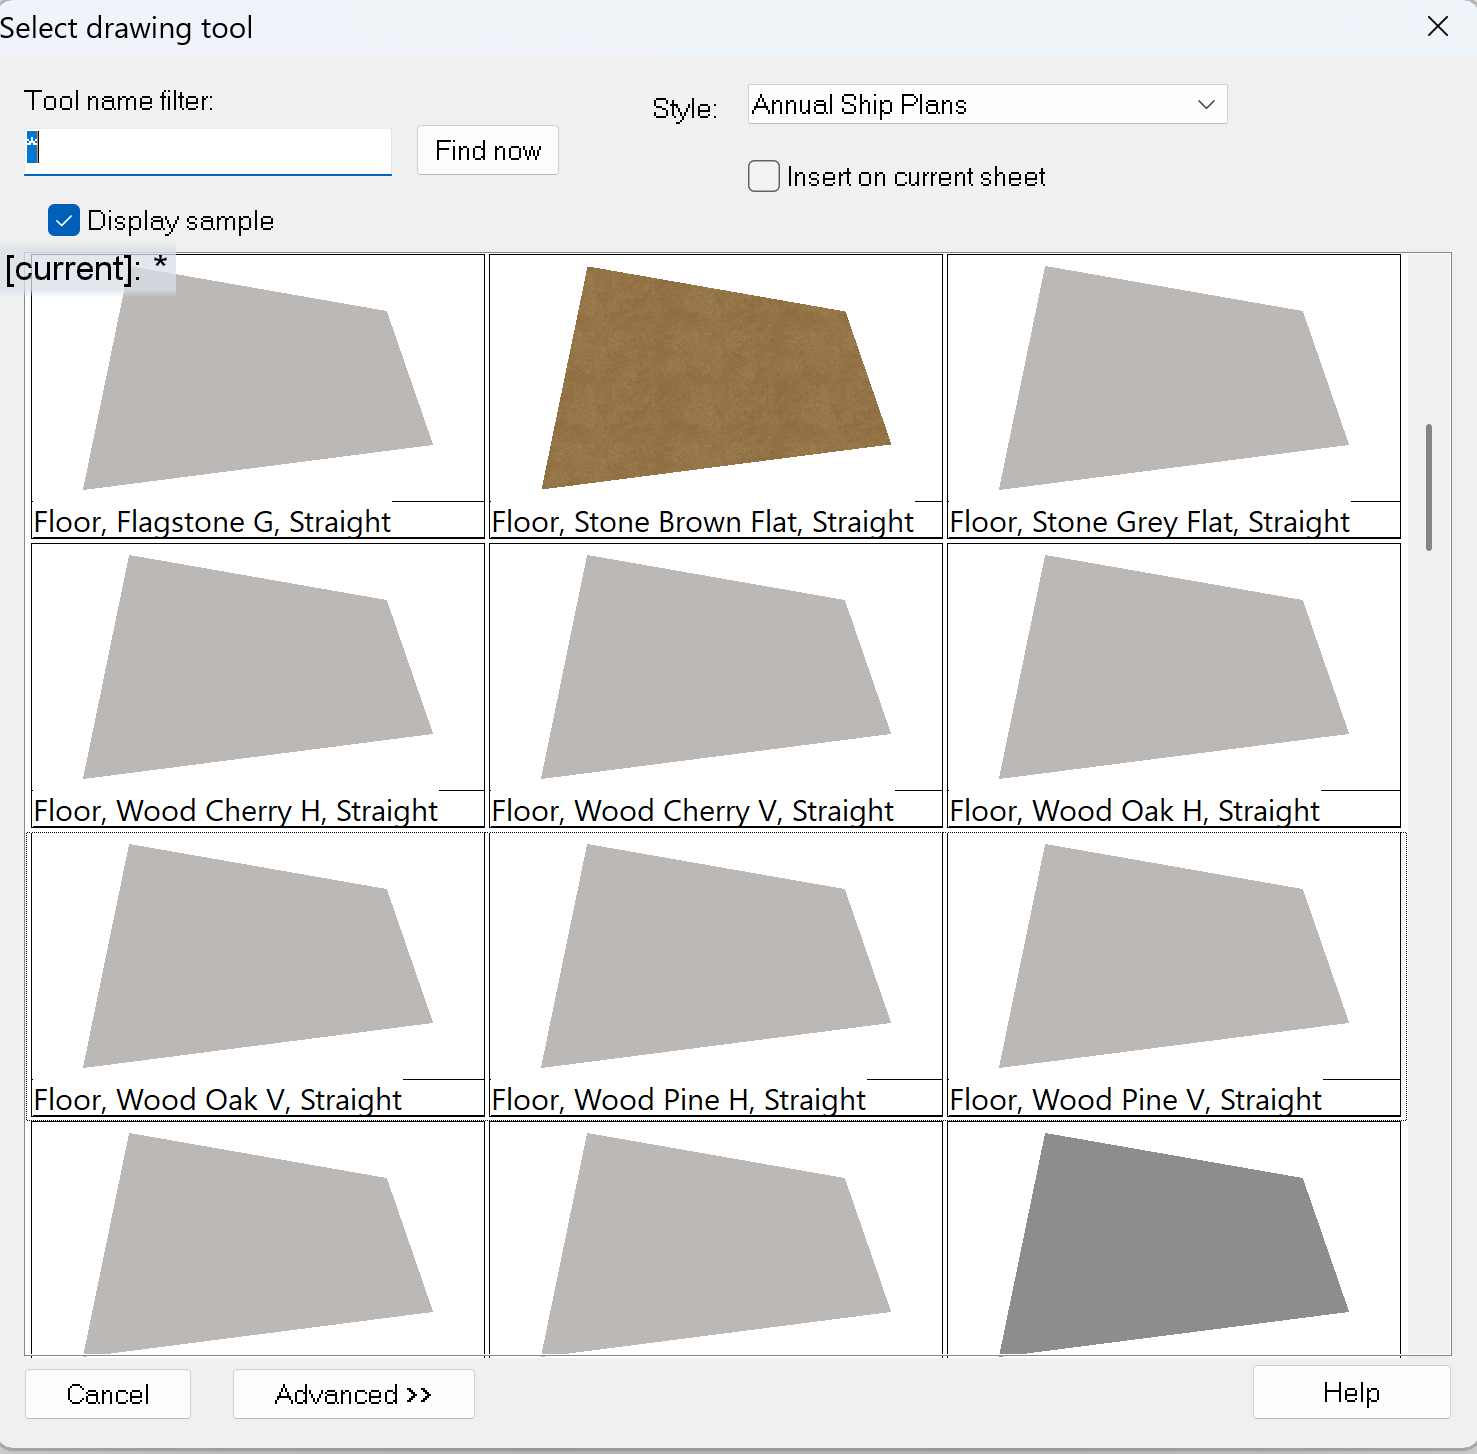Pick Floor, Stone Grey Flat, Straight
The image size is (1477, 1454).
point(1173,396)
